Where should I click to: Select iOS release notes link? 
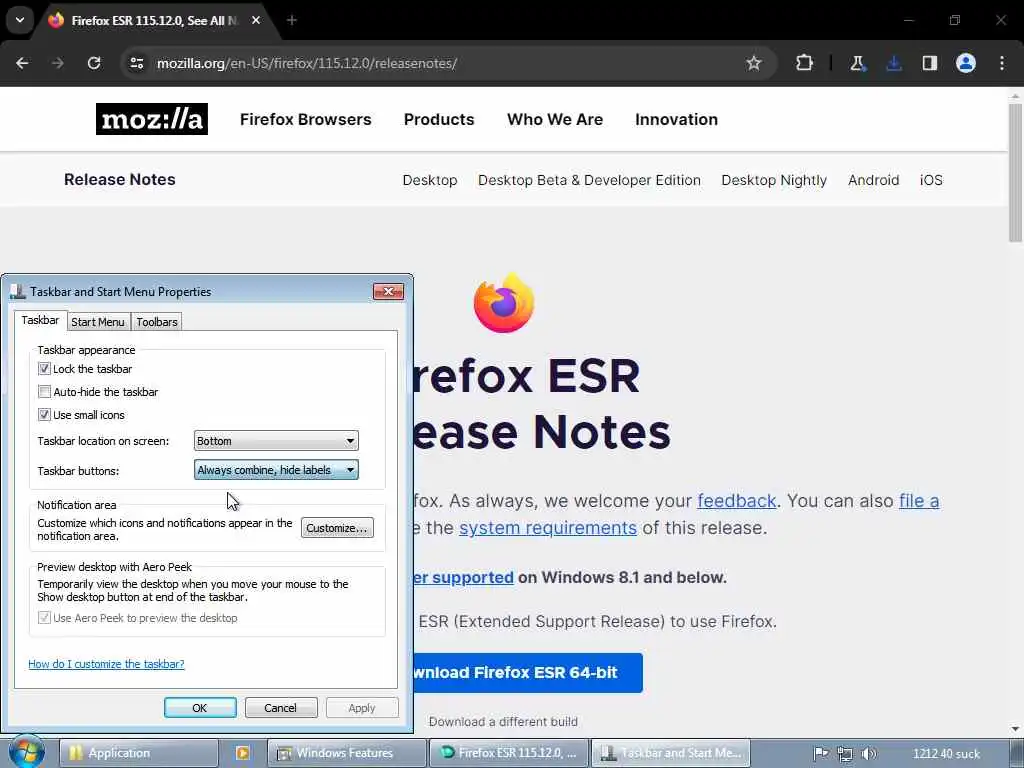click(931, 180)
